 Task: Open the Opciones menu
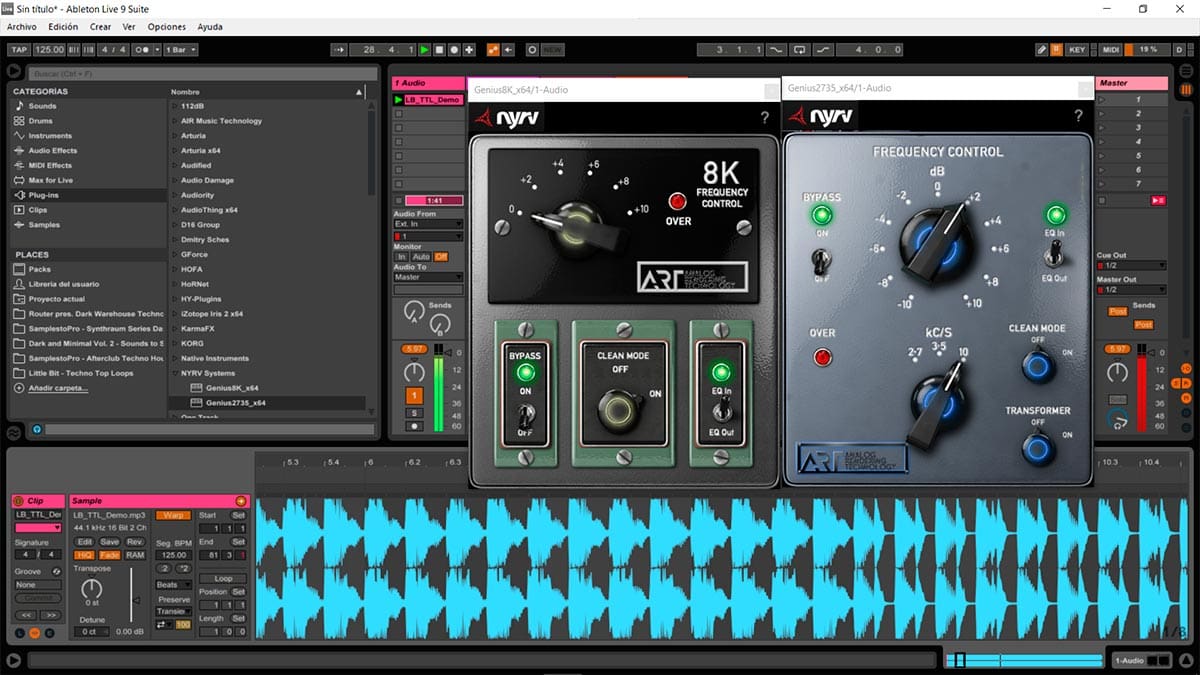click(x=167, y=27)
